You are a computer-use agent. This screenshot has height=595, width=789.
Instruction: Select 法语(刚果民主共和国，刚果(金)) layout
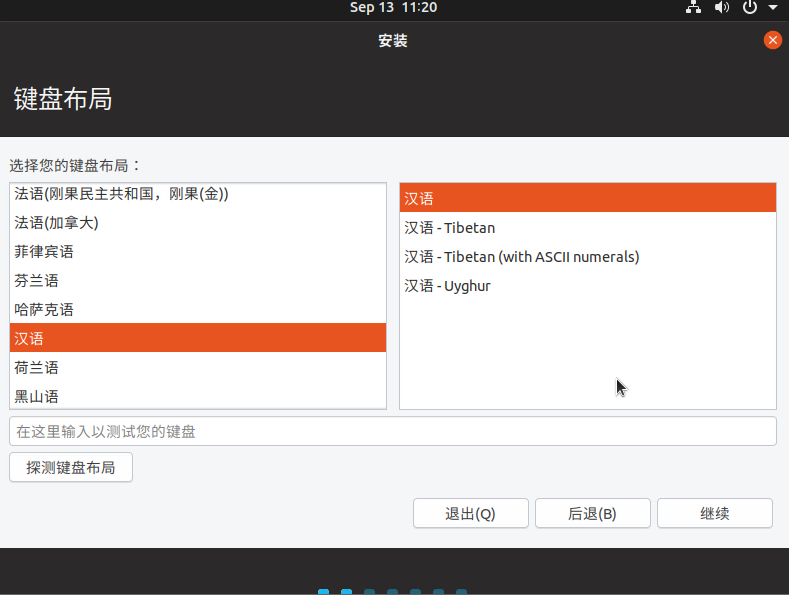tap(198, 194)
